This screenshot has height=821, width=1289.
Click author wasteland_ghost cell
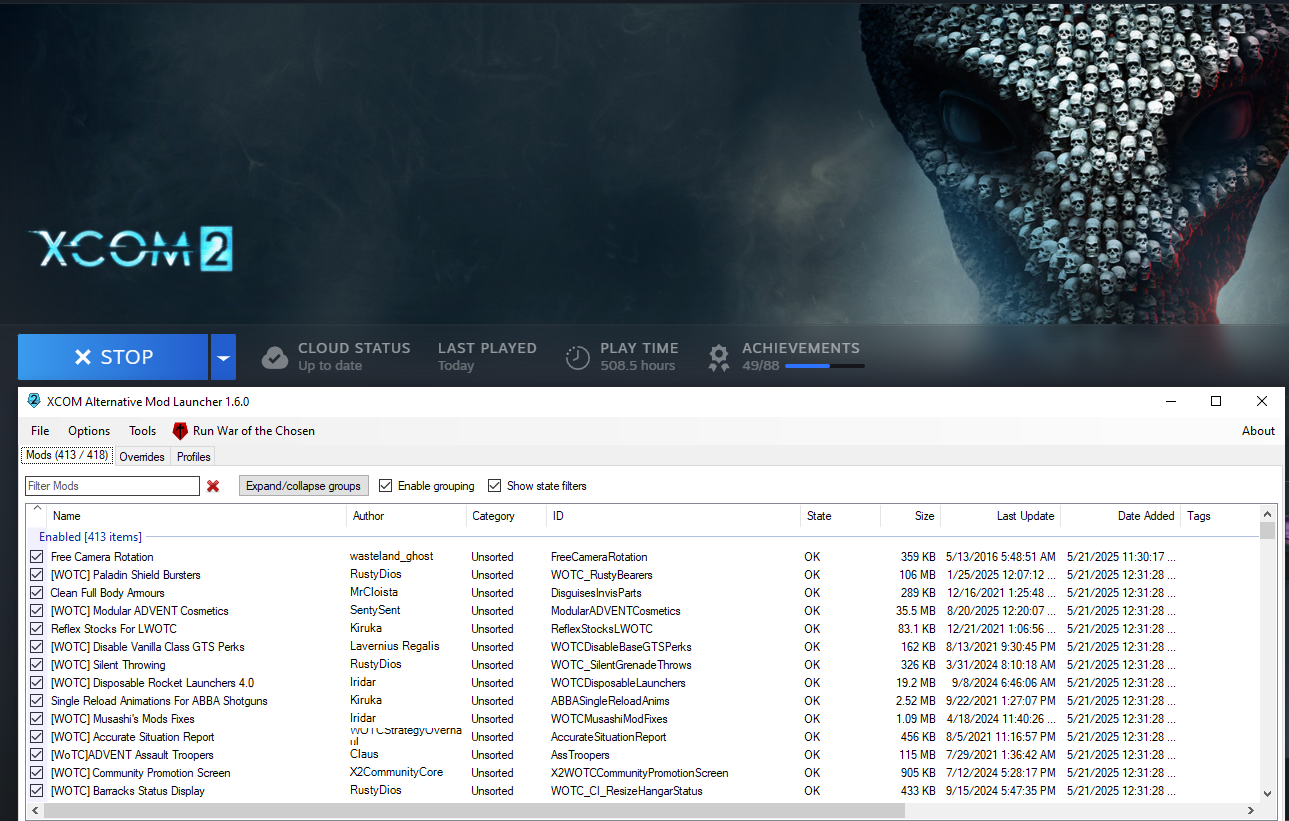[x=391, y=556]
